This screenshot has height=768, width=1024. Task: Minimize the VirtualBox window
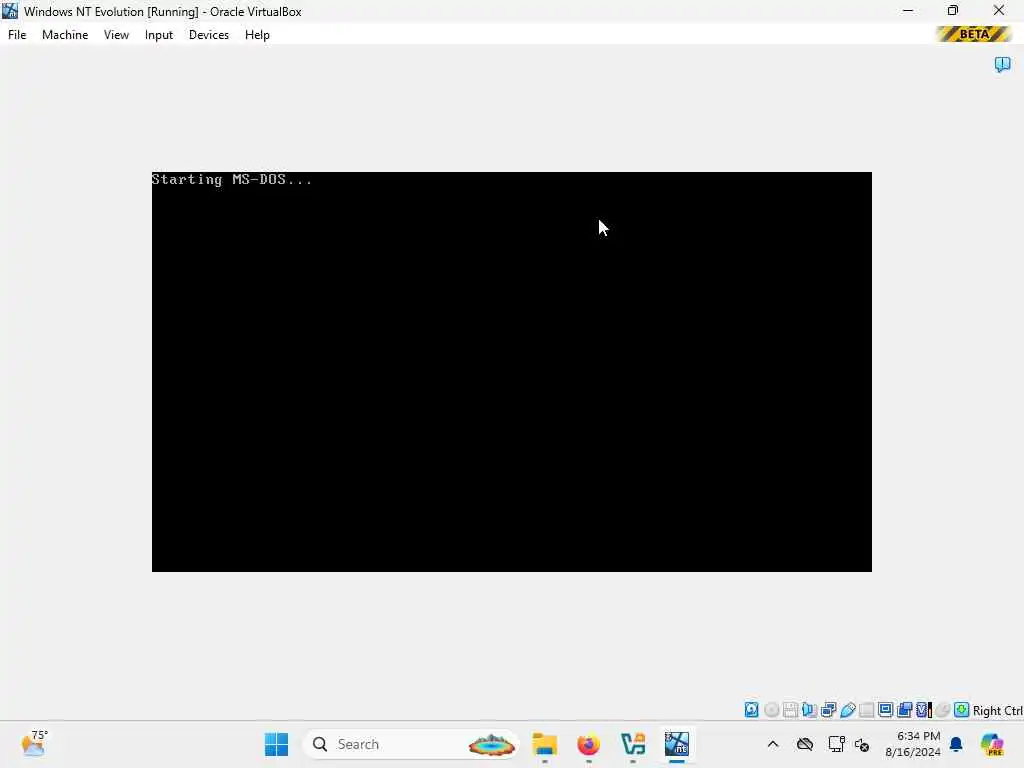(908, 10)
